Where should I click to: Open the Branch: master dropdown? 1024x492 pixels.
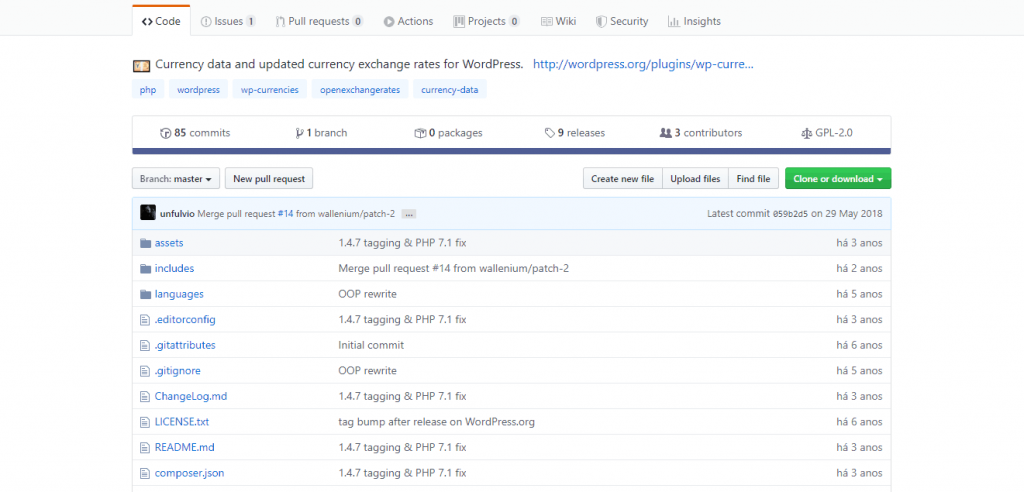click(176, 178)
